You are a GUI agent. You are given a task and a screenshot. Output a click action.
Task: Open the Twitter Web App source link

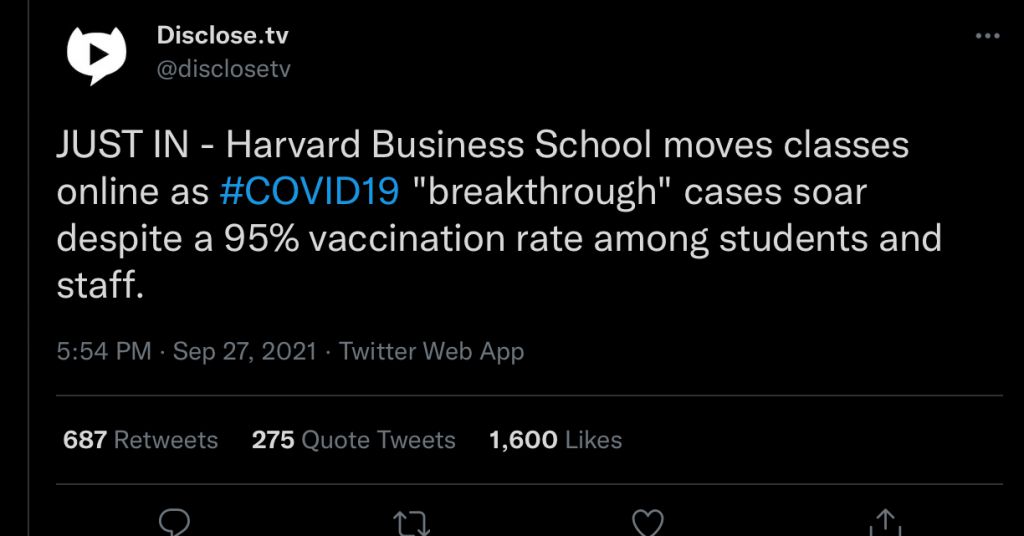coord(431,351)
